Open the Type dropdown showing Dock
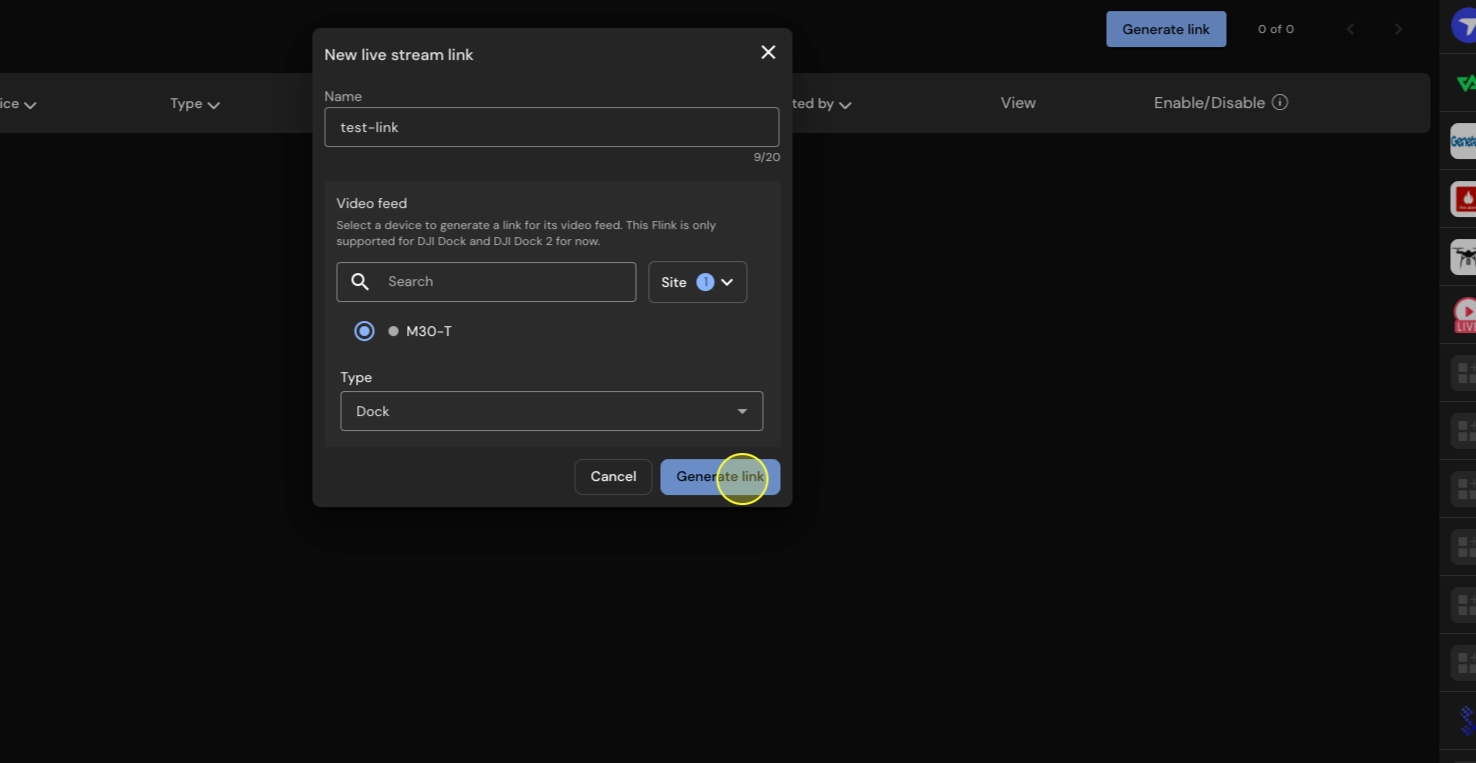The height and width of the screenshot is (763, 1476). 551,411
